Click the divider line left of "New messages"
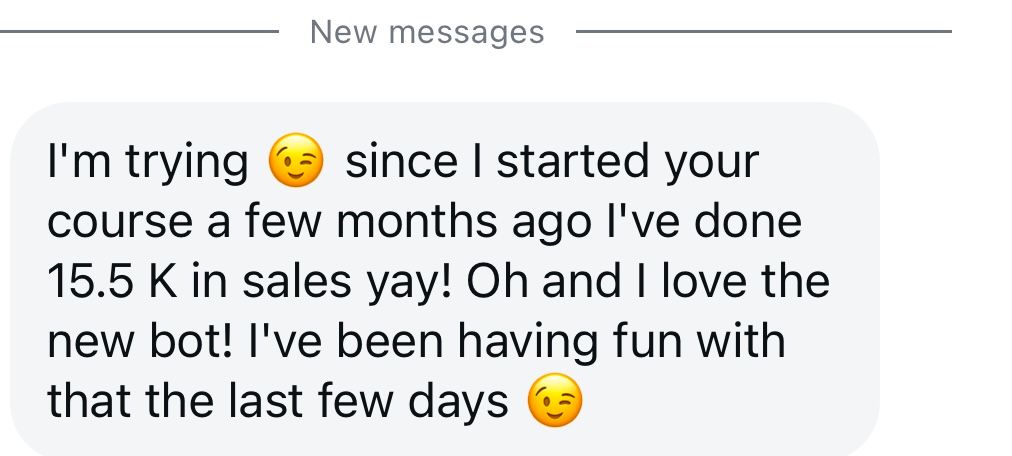The width and height of the screenshot is (1012, 456). click(140, 32)
